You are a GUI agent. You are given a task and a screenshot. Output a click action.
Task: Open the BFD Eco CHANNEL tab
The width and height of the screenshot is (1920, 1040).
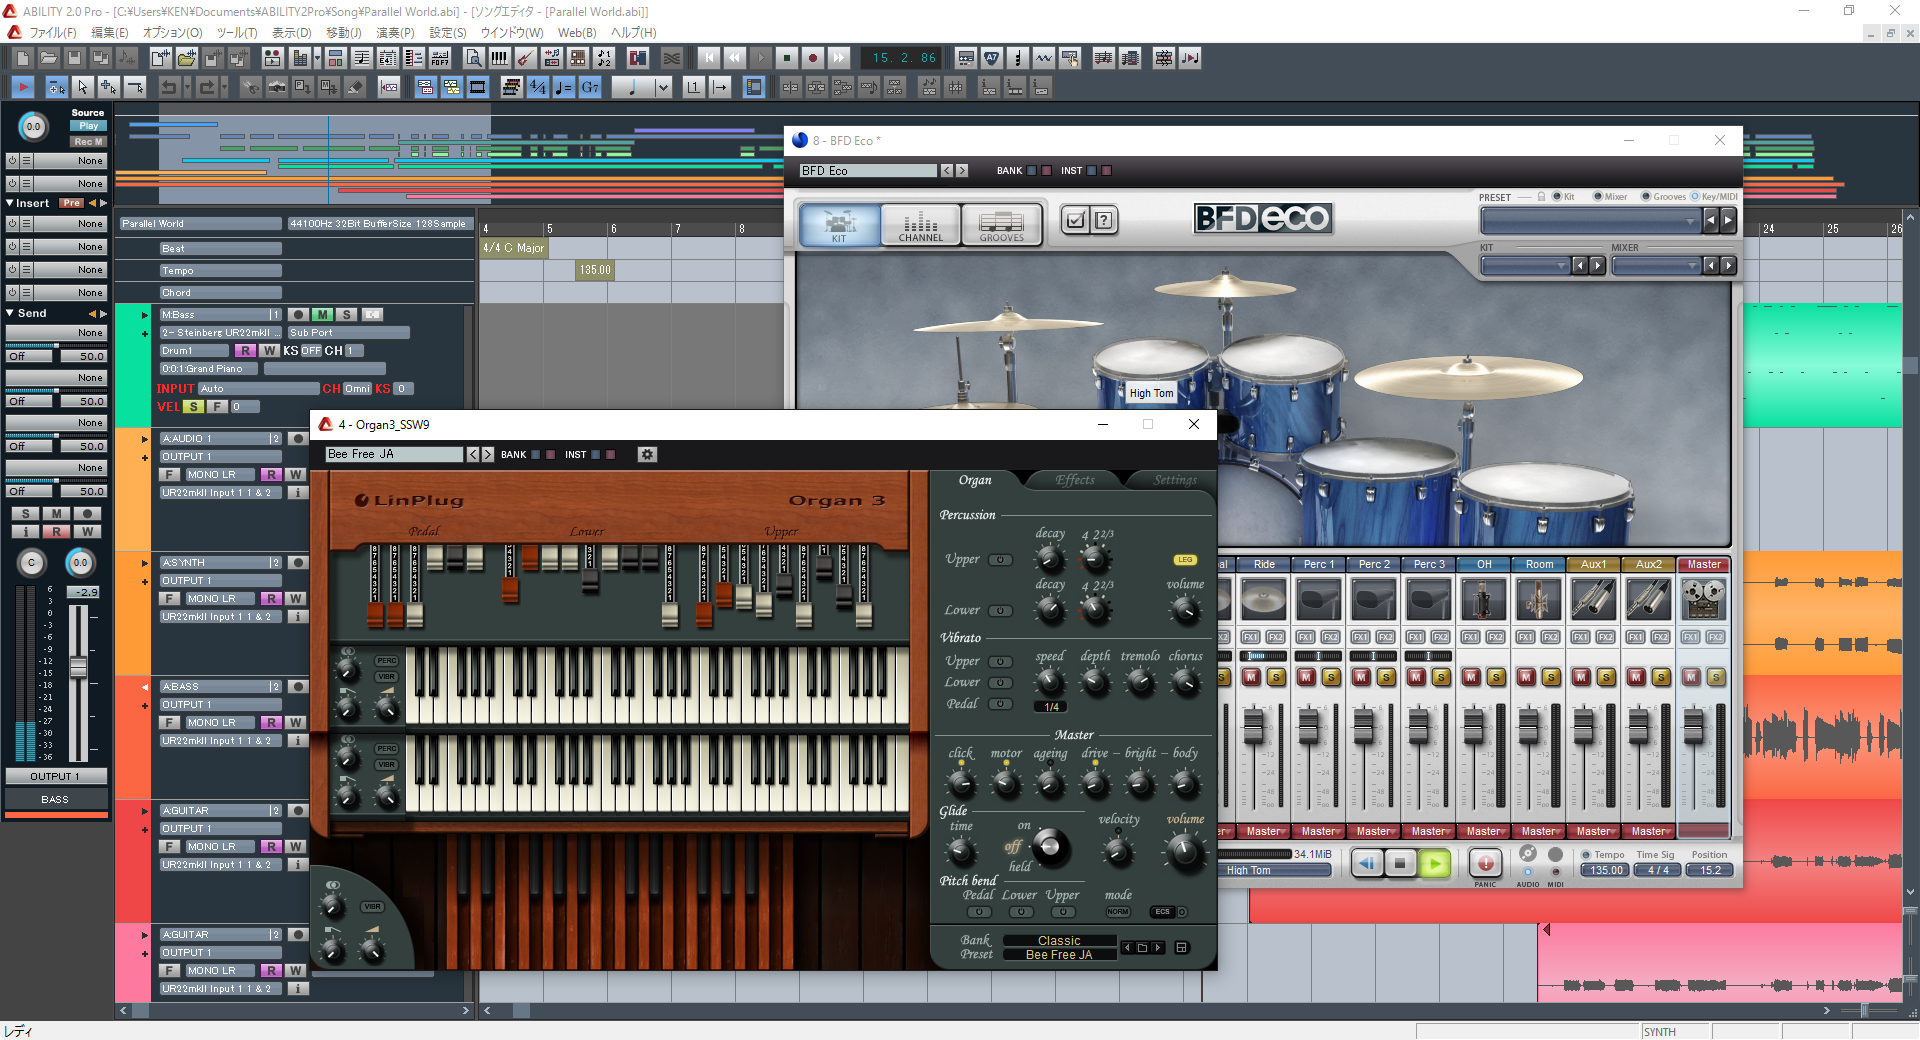pyautogui.click(x=921, y=224)
